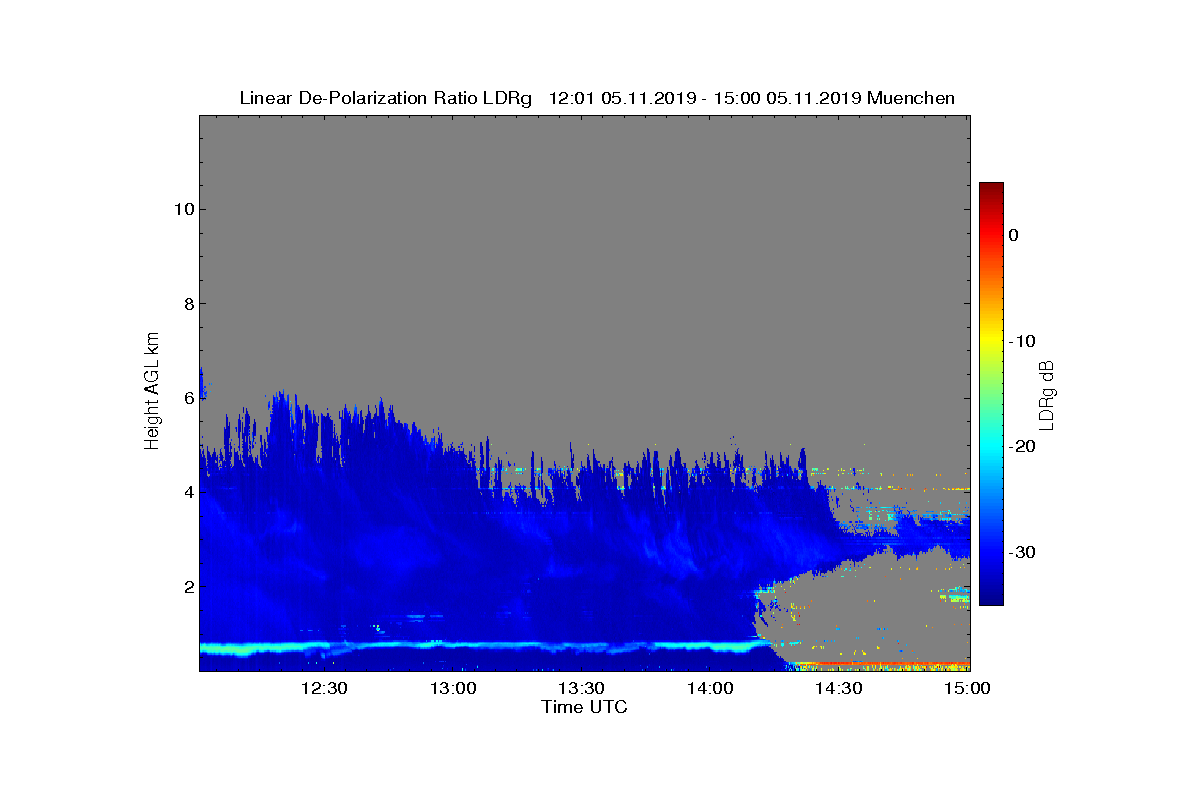Click the 12:30 time tick label

pos(324,688)
